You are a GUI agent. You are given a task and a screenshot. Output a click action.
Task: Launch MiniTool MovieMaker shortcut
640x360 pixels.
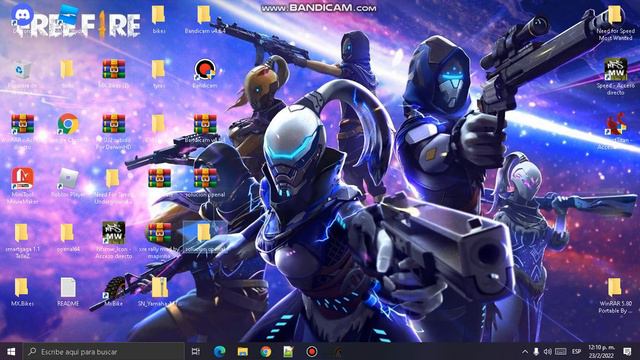pos(22,179)
